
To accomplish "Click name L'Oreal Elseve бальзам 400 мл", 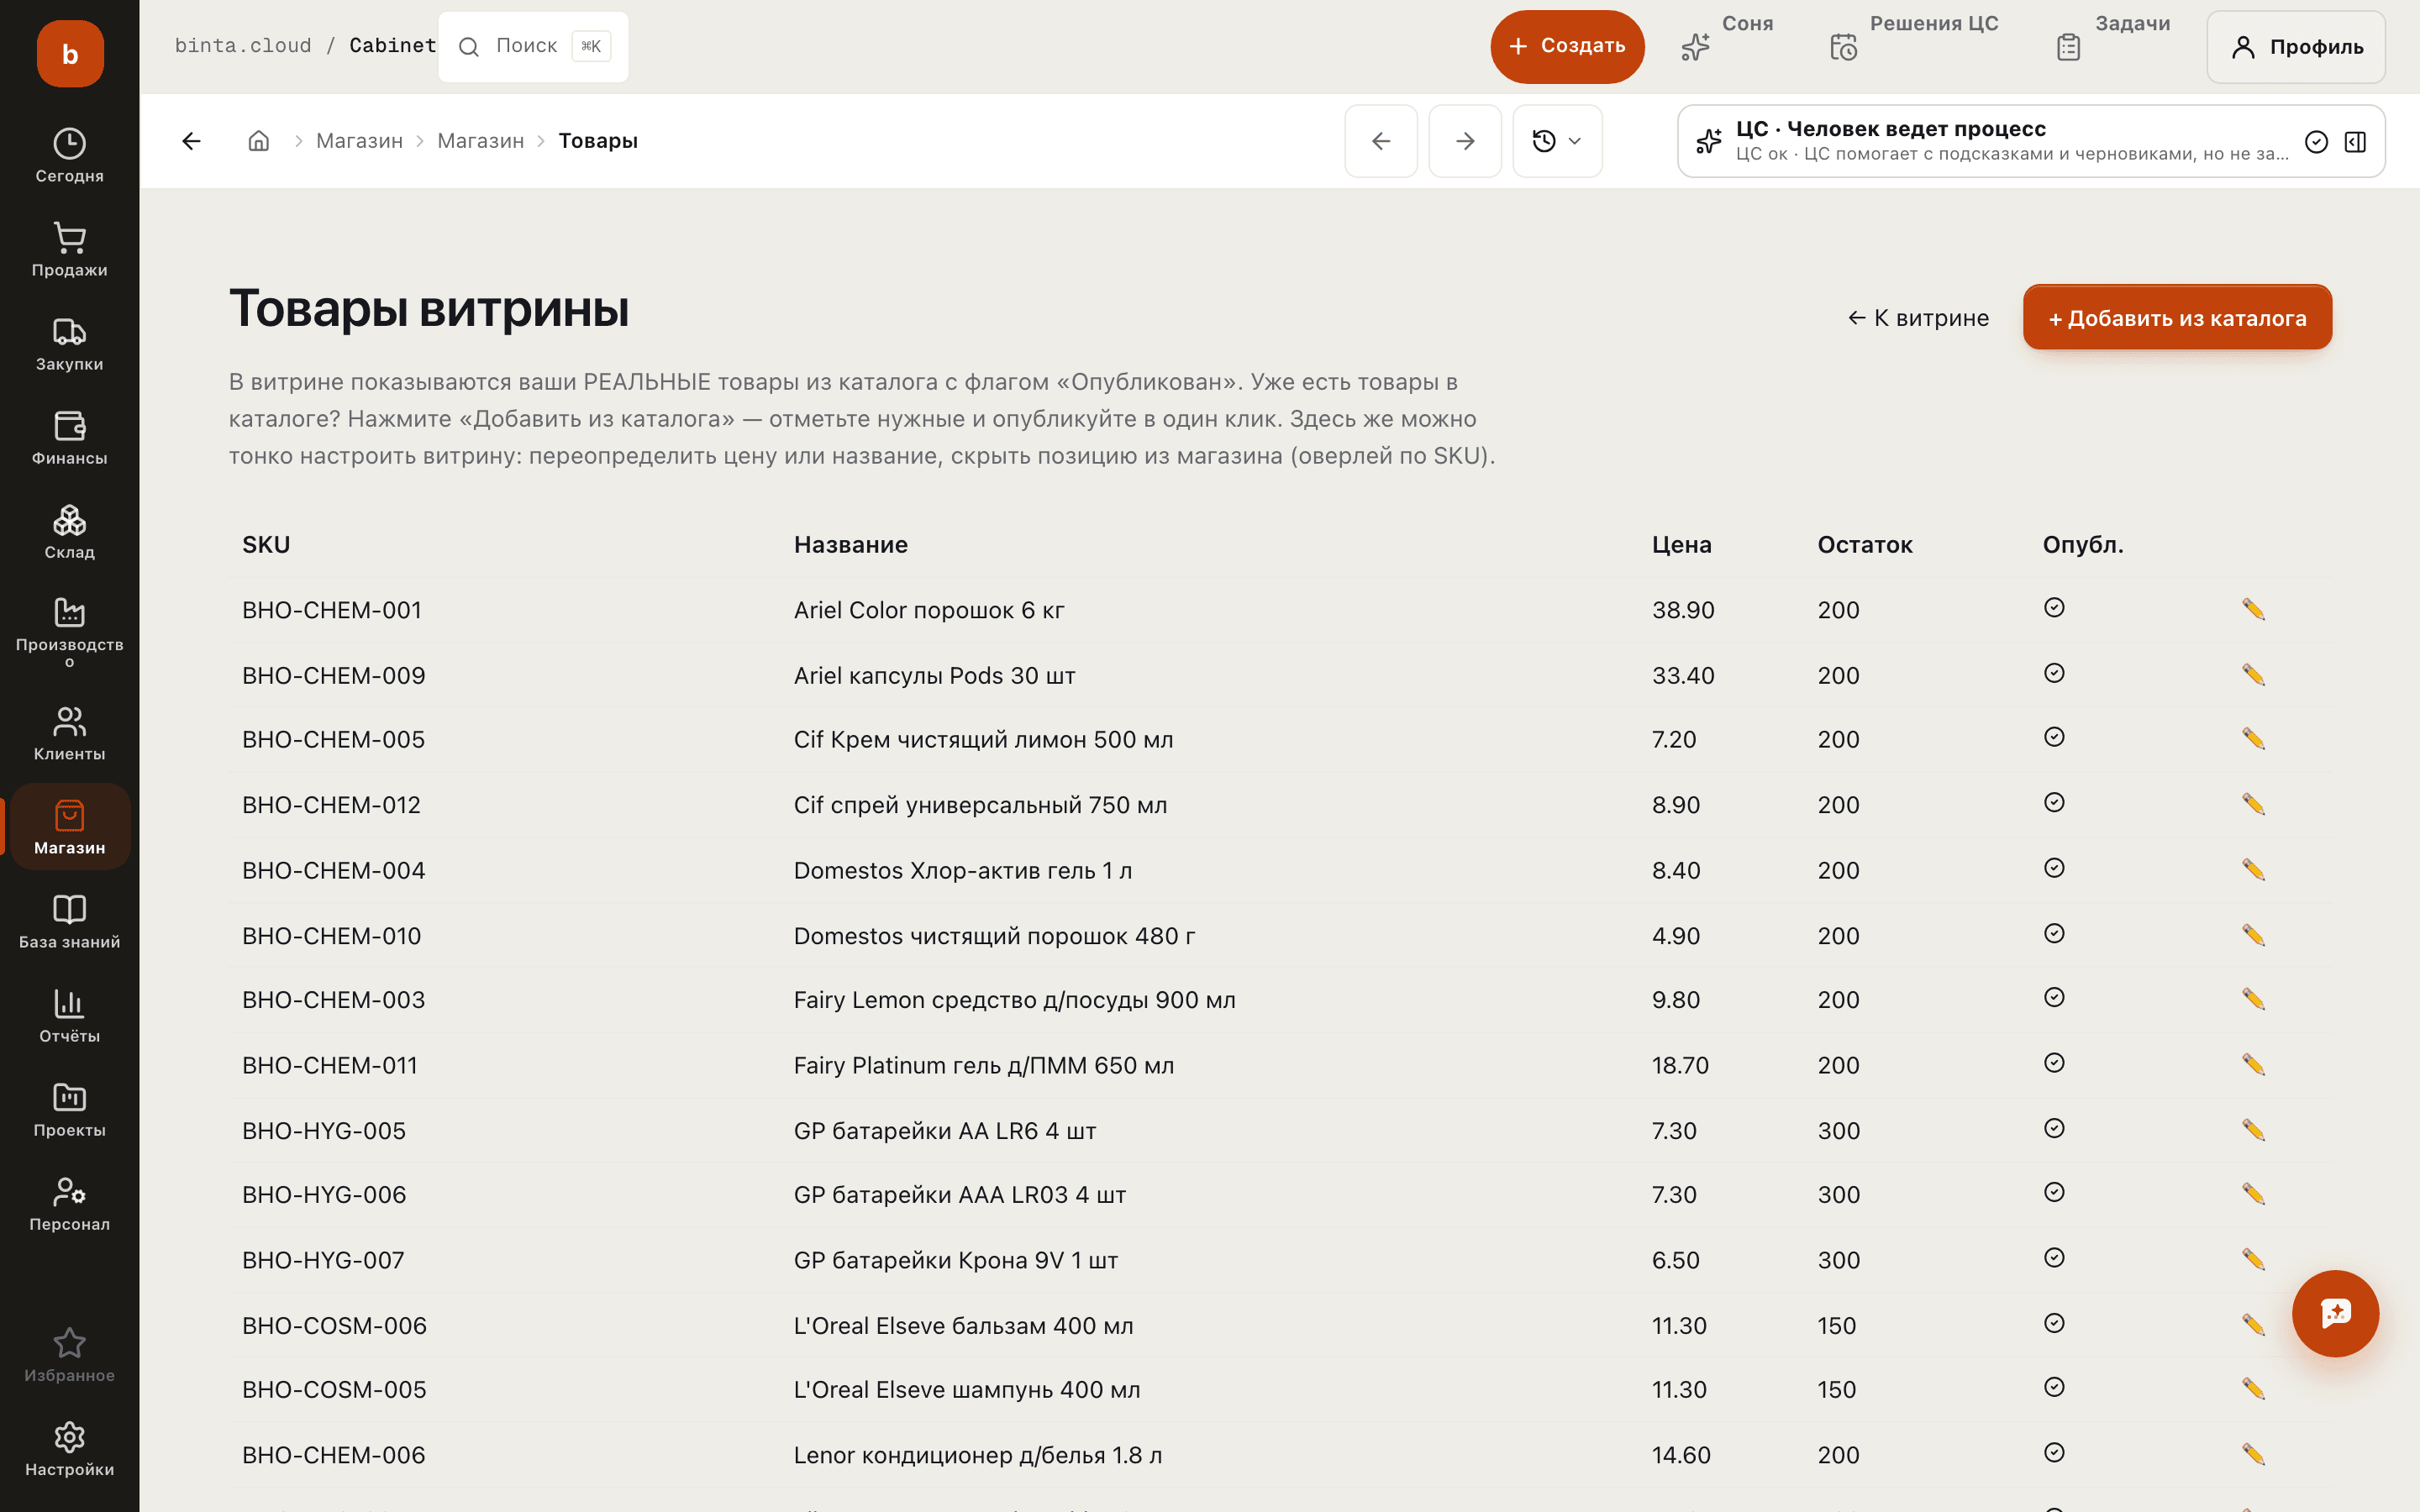I will coord(963,1326).
